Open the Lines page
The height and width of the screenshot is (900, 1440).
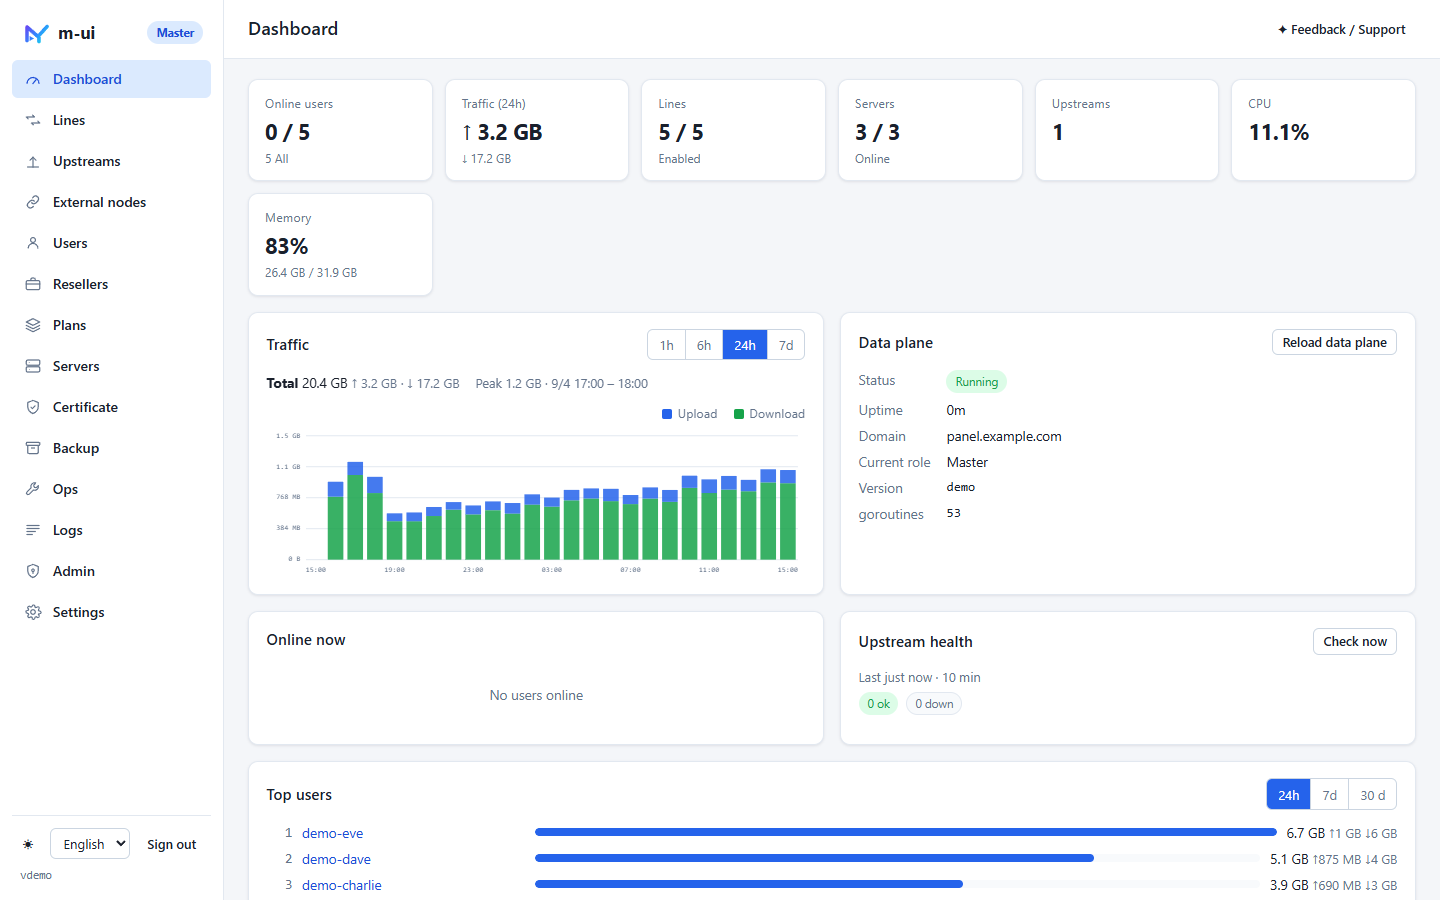click(111, 120)
